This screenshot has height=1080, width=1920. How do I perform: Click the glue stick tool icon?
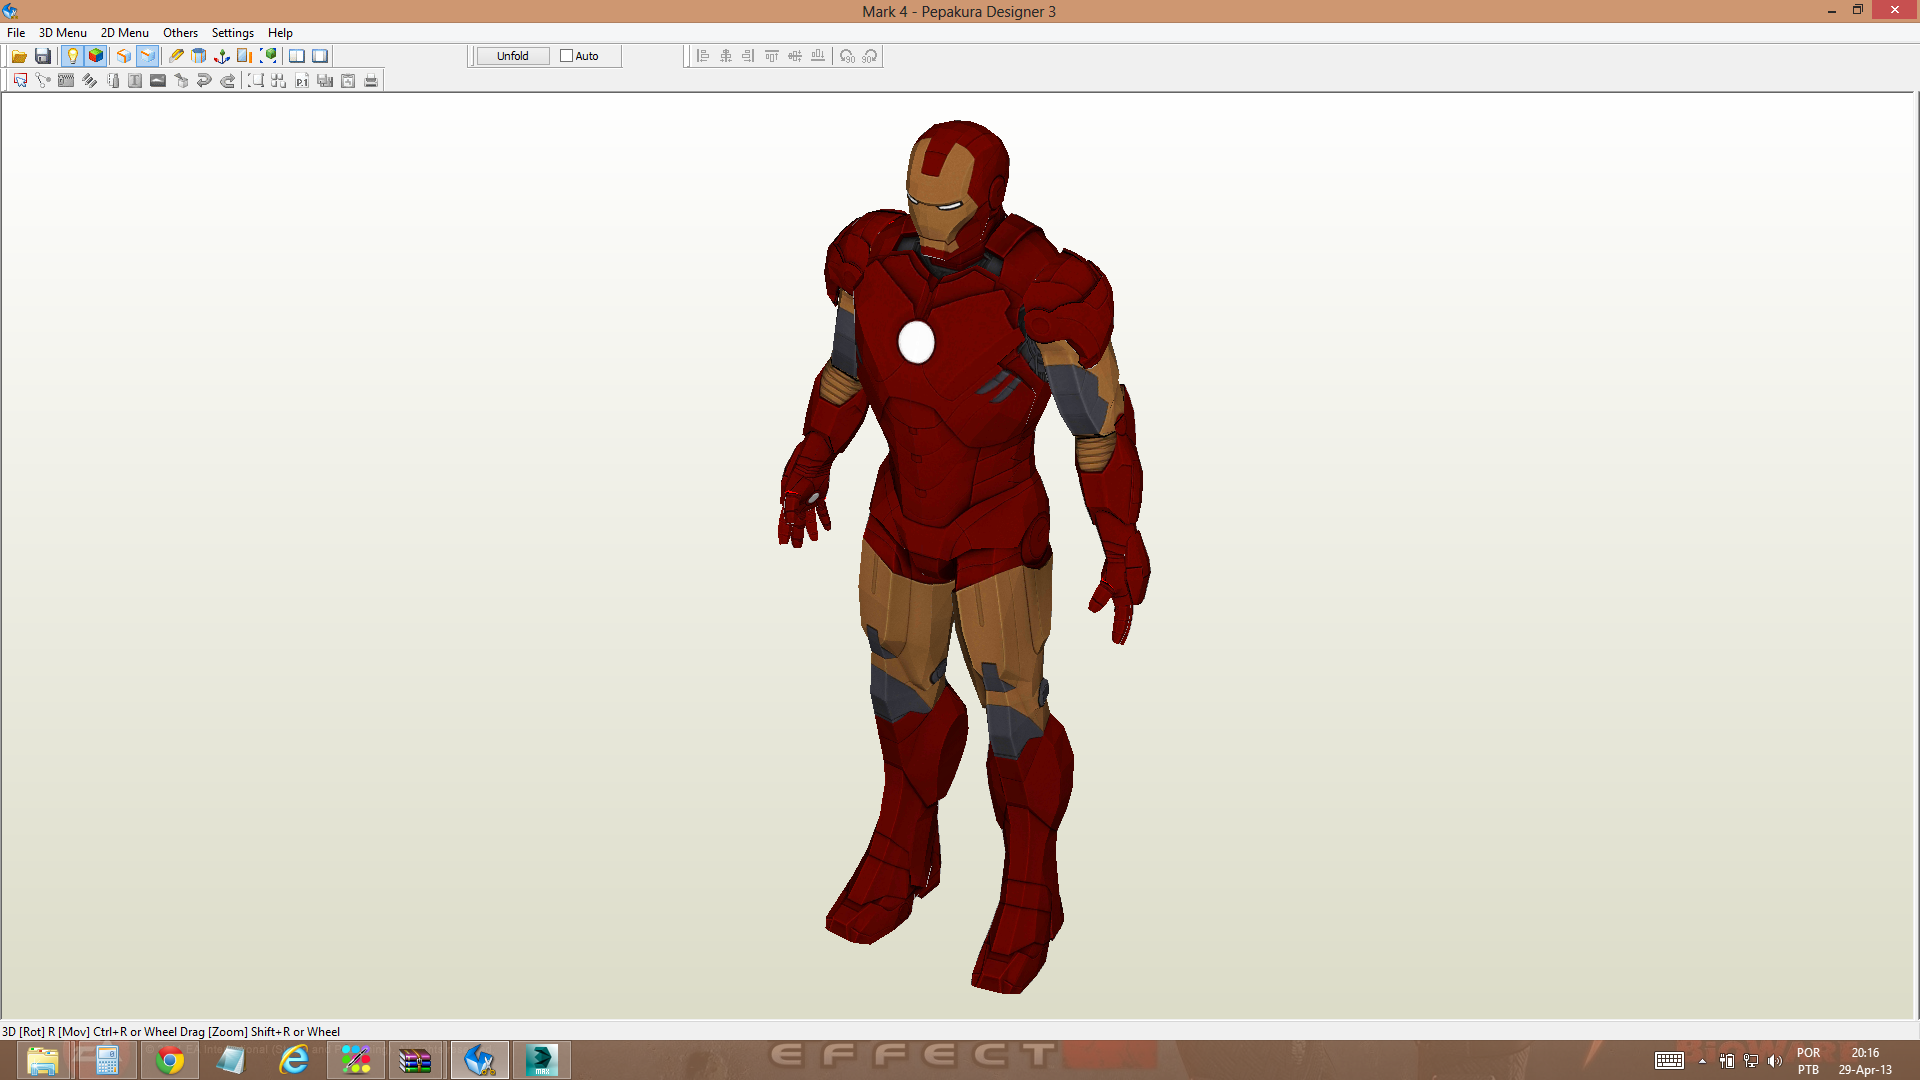coord(112,81)
